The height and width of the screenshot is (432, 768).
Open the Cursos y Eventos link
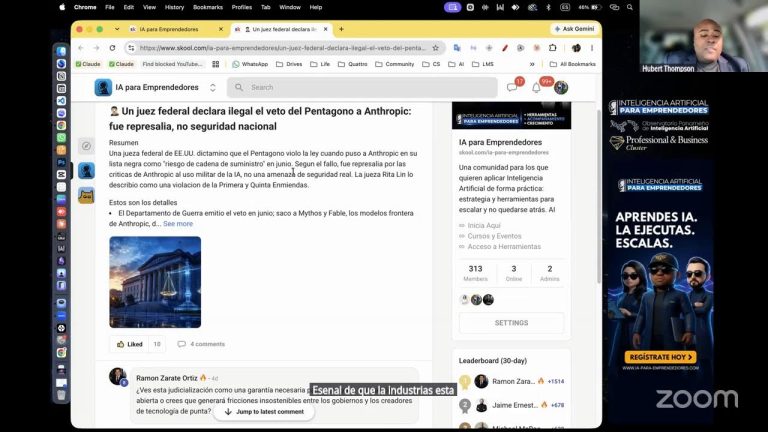point(494,236)
